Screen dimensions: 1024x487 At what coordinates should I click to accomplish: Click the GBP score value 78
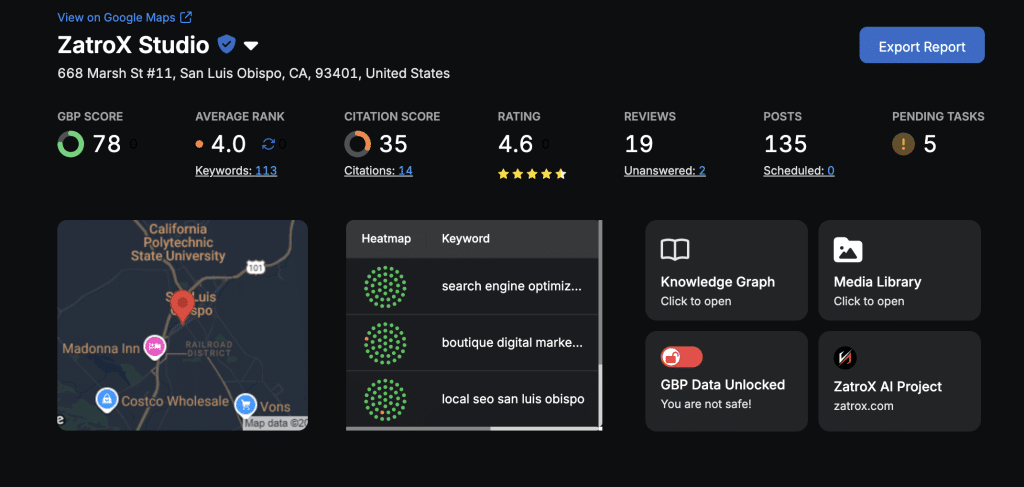106,144
